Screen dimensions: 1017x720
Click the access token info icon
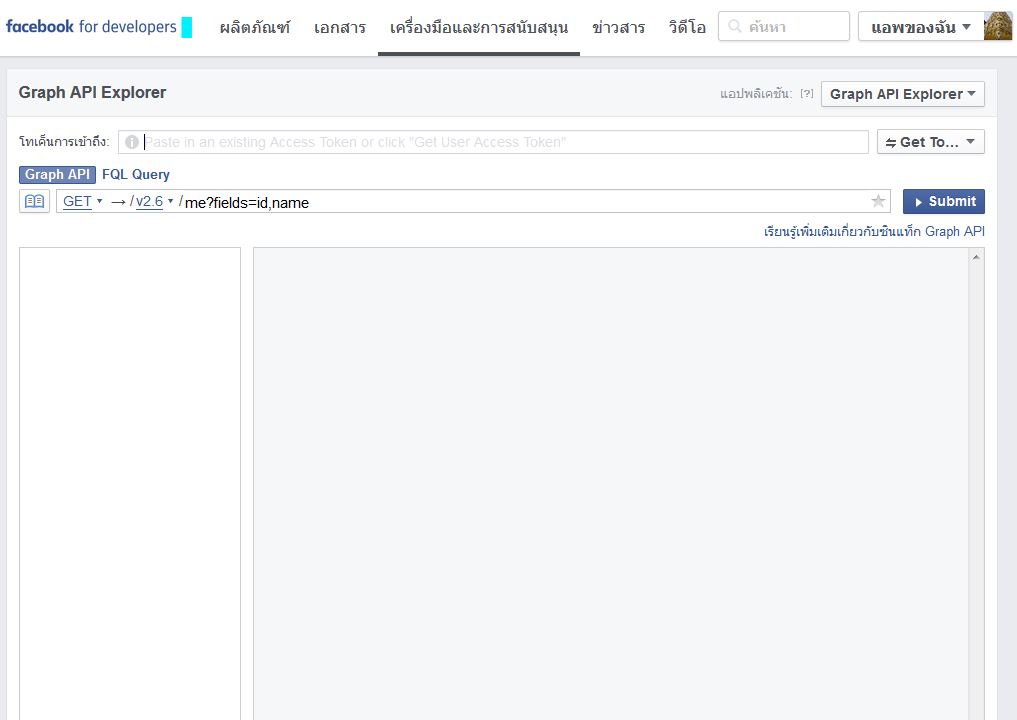(x=131, y=142)
